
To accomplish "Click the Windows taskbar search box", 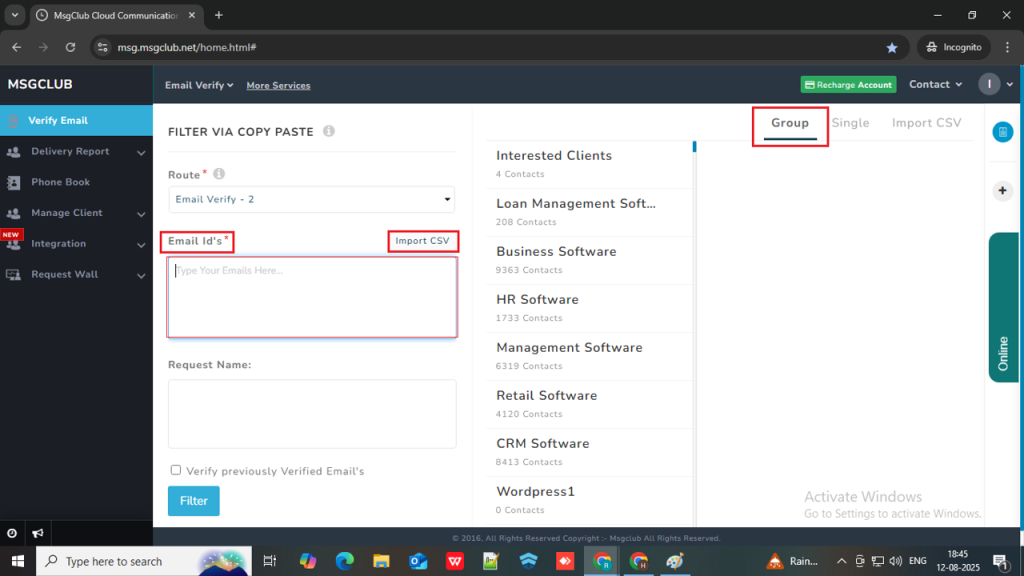I will (x=144, y=561).
